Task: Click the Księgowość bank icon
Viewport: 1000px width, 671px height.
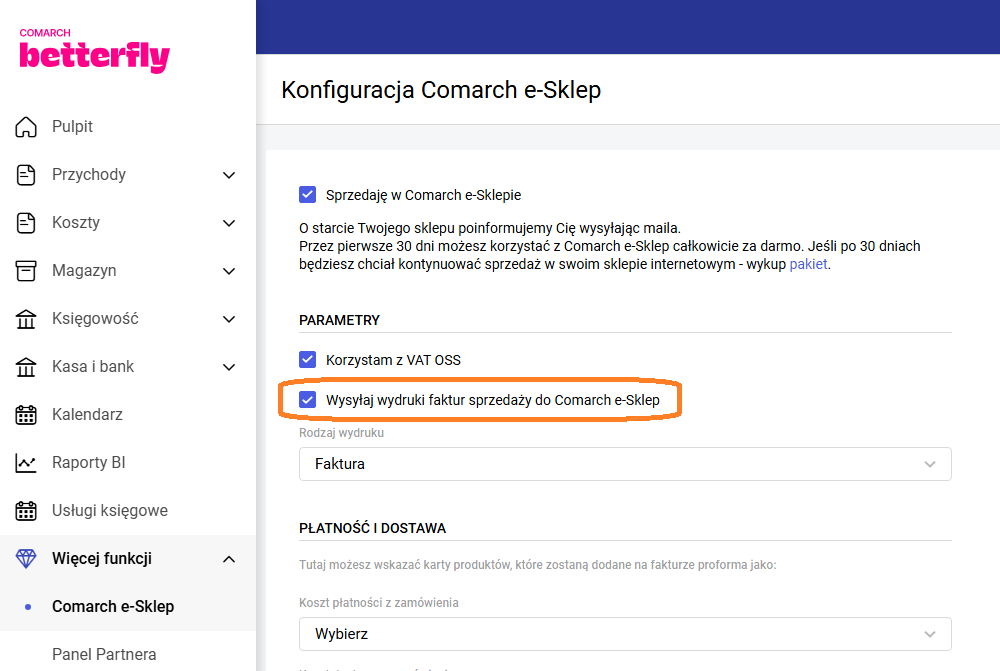Action: [27, 319]
